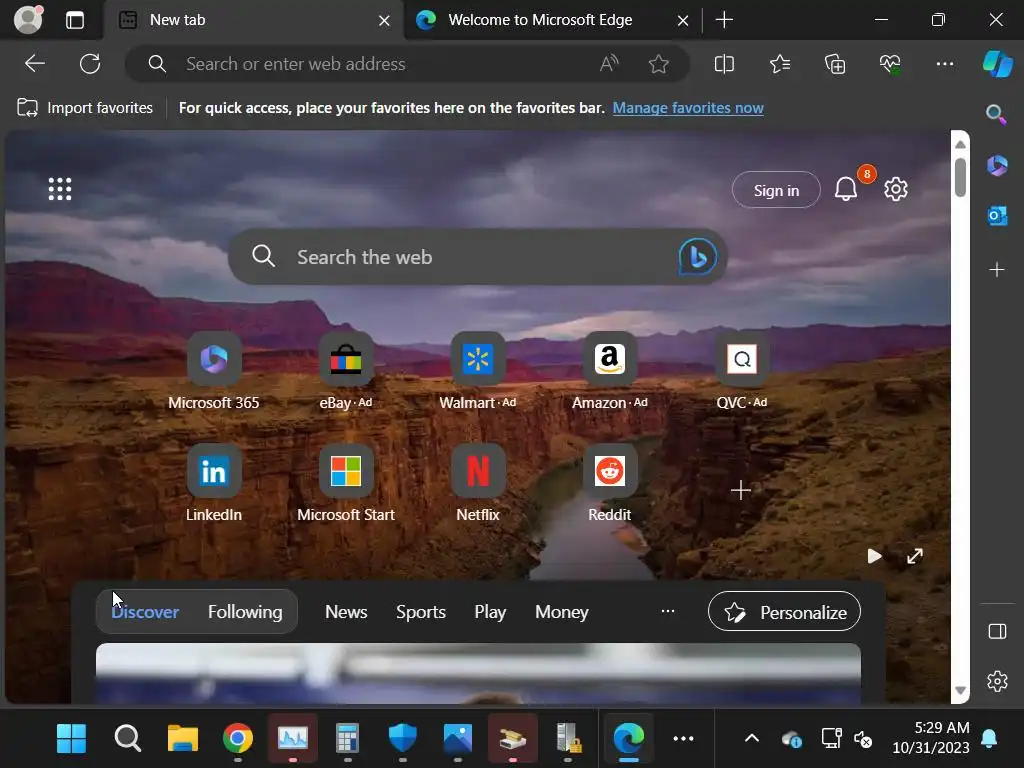
Task: Close Welcome to Microsoft Edge tab
Action: click(x=683, y=20)
